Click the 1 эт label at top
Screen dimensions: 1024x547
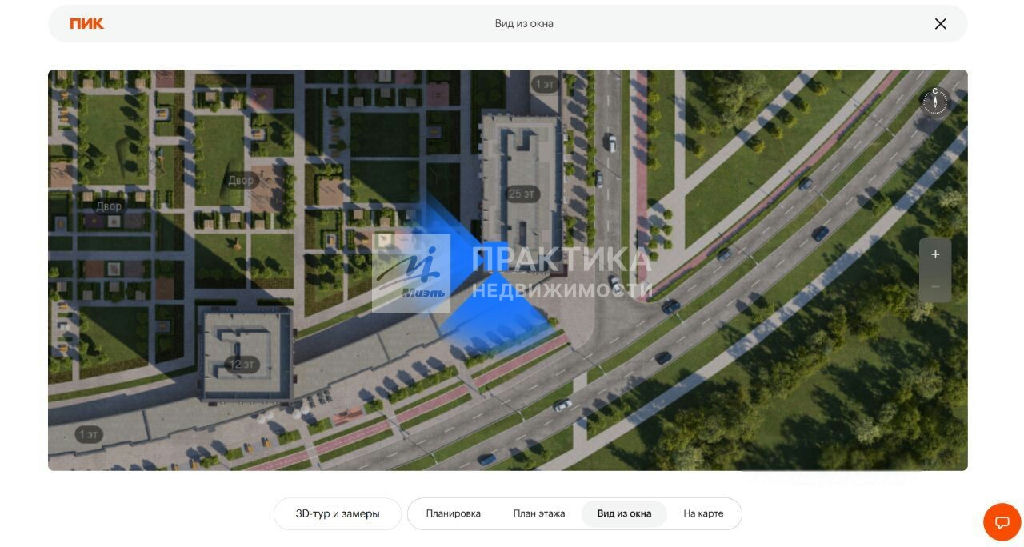tap(545, 84)
